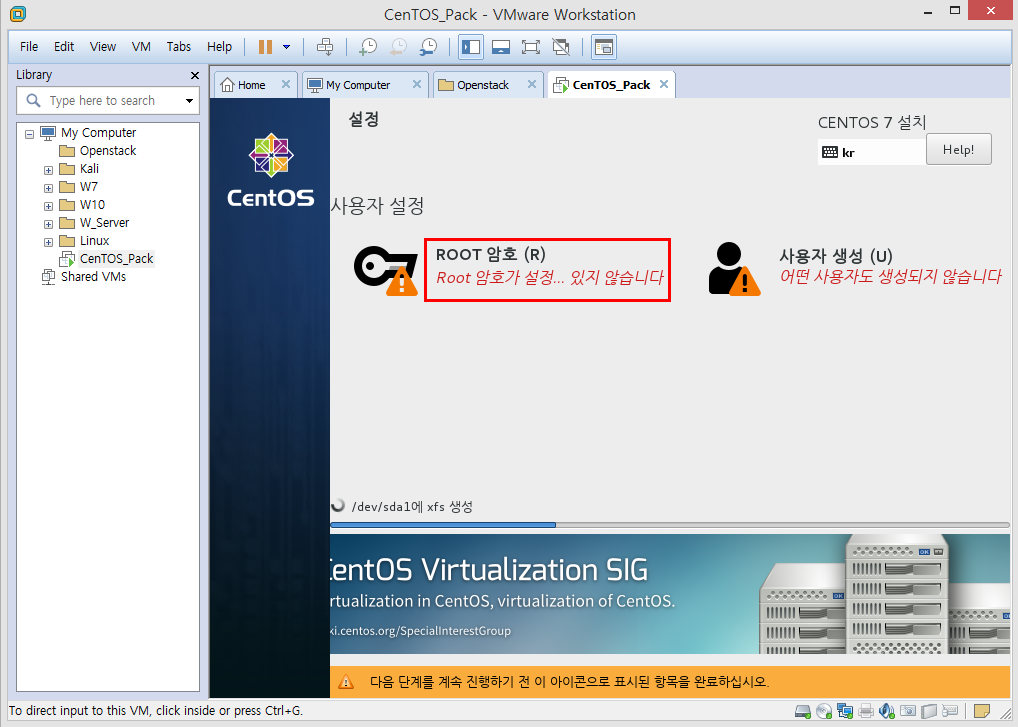Open the View menu
1018x727 pixels.
[103, 47]
